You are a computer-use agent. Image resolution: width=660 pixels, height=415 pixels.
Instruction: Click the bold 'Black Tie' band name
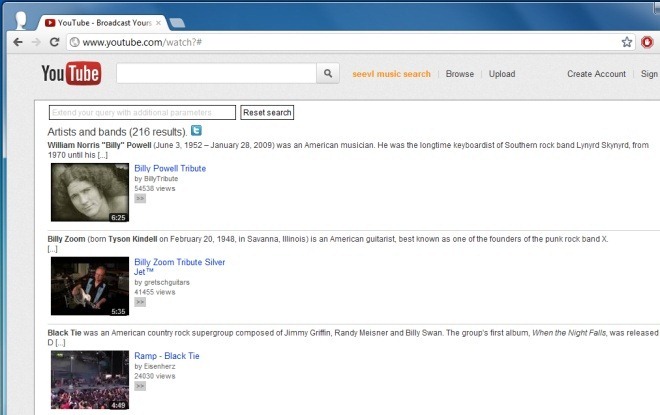click(64, 333)
